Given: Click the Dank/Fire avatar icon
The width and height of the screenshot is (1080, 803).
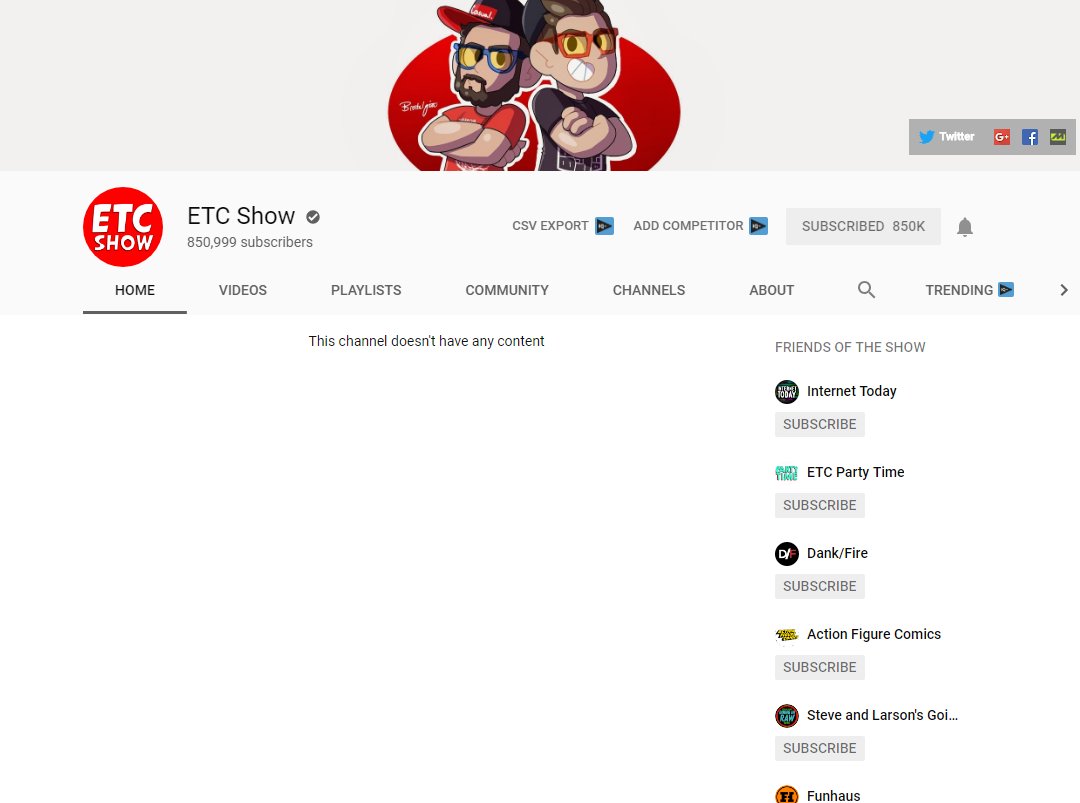Looking at the screenshot, I should click(787, 554).
